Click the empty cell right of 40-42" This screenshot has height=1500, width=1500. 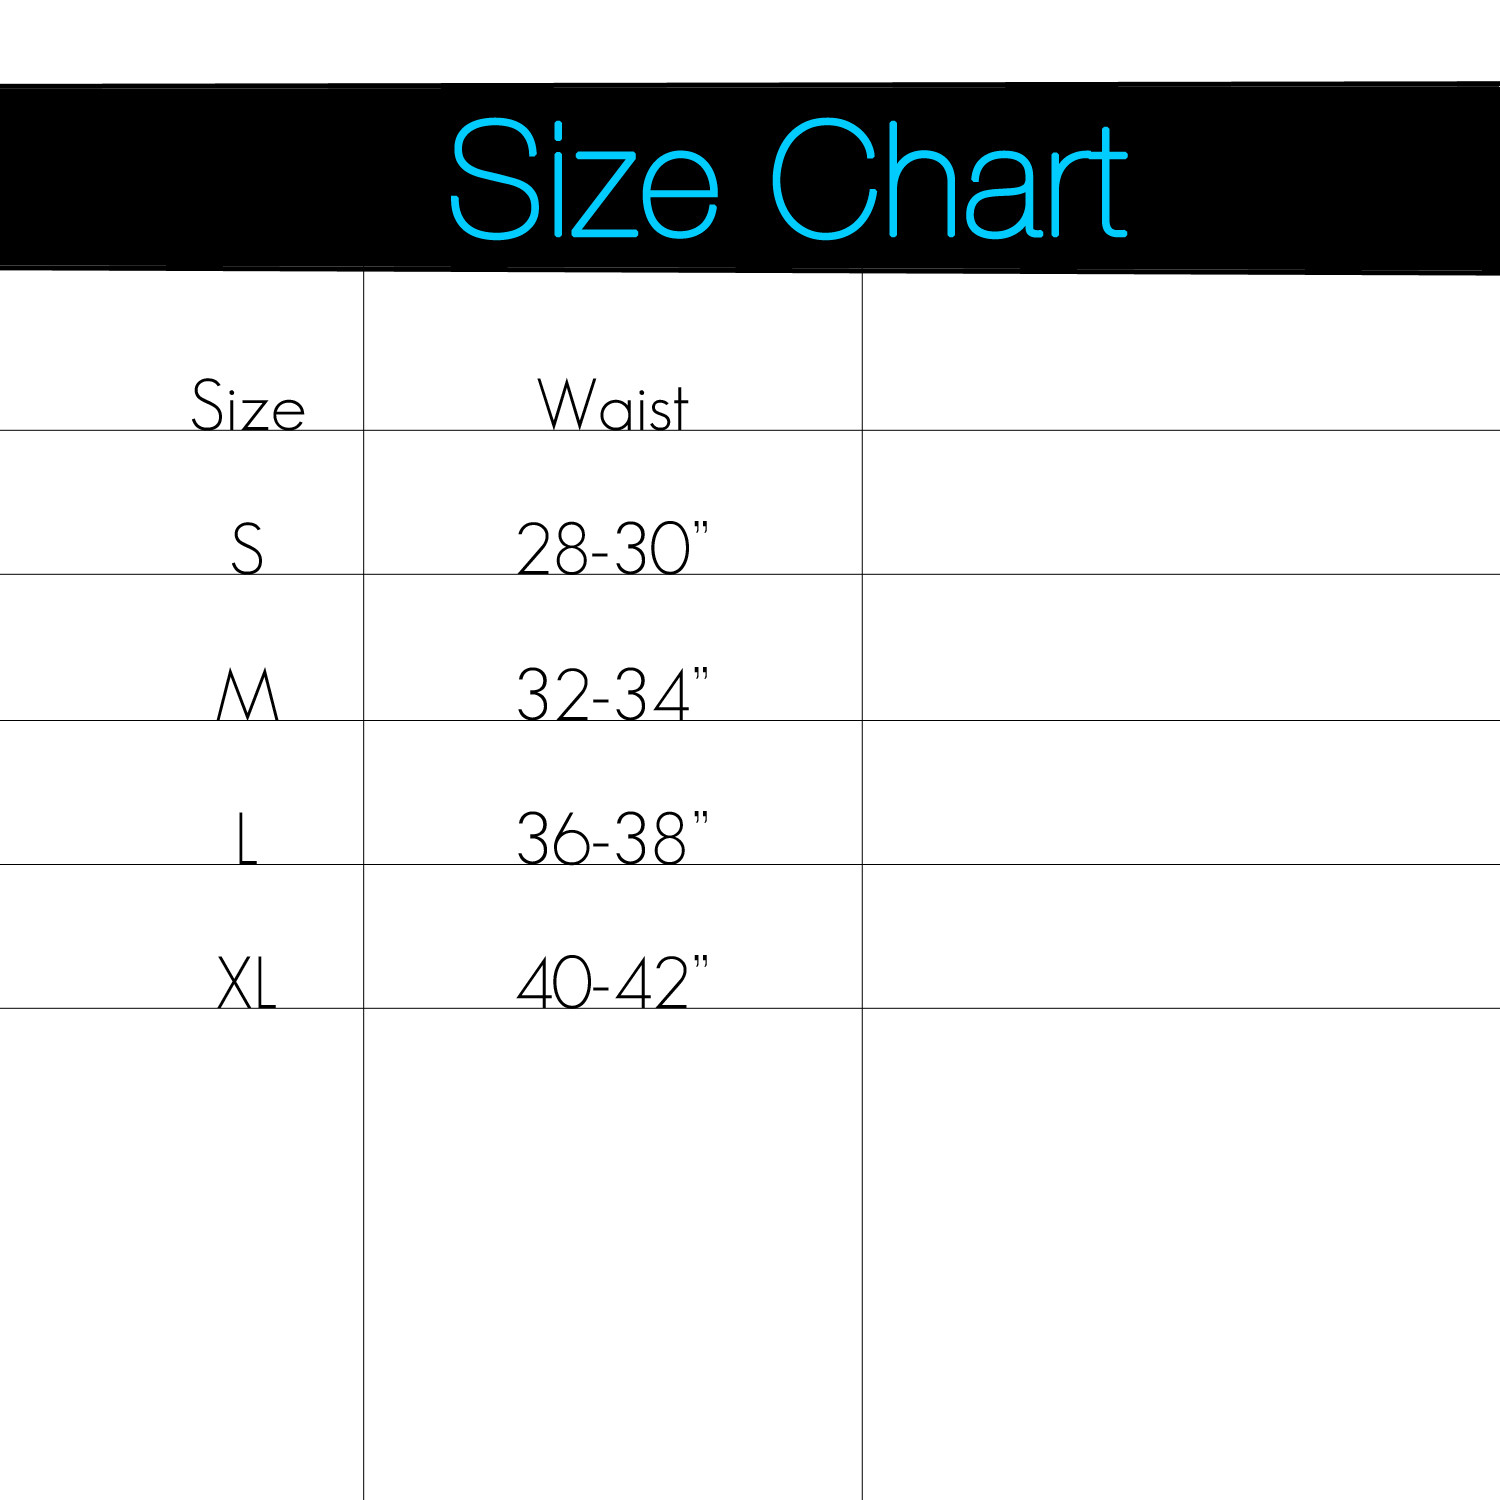(x=1180, y=936)
